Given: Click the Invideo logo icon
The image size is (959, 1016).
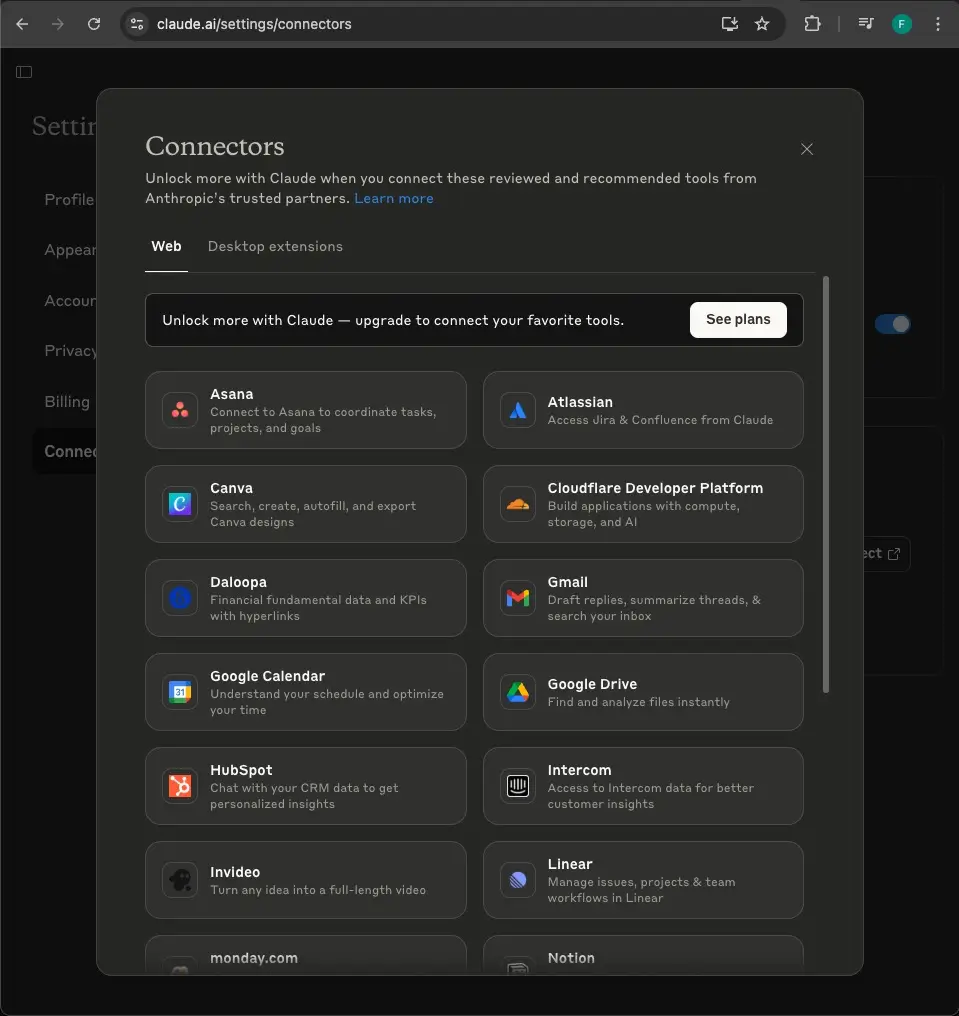Looking at the screenshot, I should pyautogui.click(x=180, y=880).
